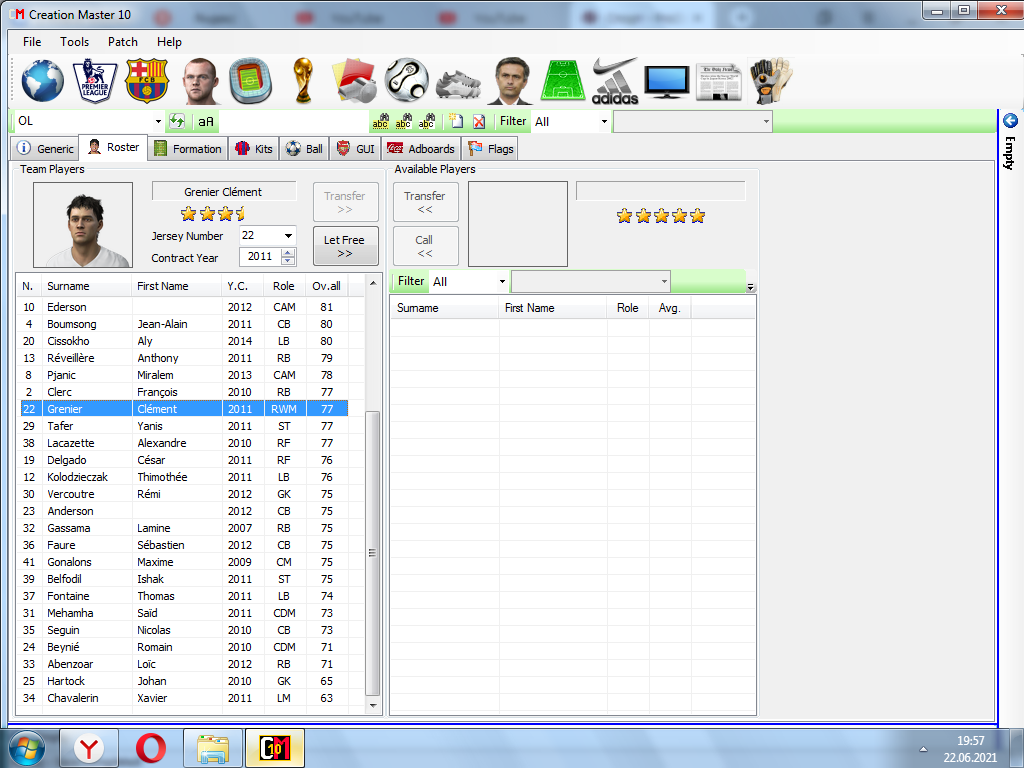This screenshot has width=1024, height=768.
Task: Open the goalkeeper gloves icon
Action: pos(771,81)
